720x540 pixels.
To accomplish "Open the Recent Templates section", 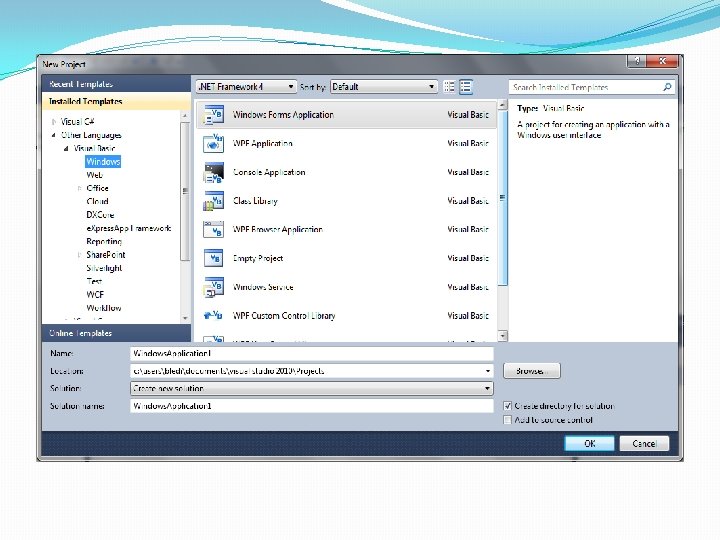I will tap(116, 84).
